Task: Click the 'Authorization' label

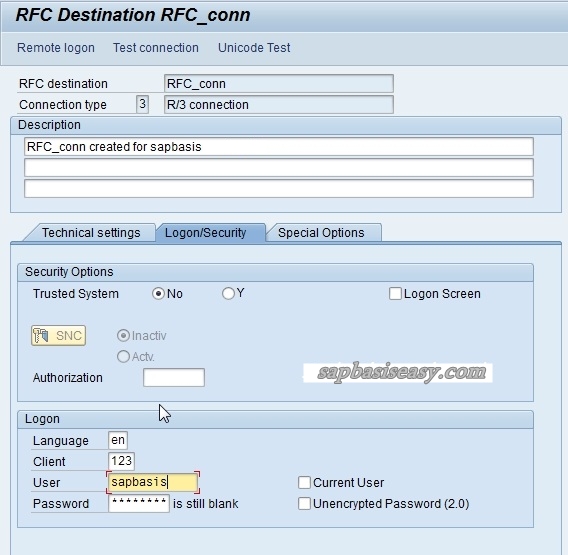Action: tap(68, 377)
